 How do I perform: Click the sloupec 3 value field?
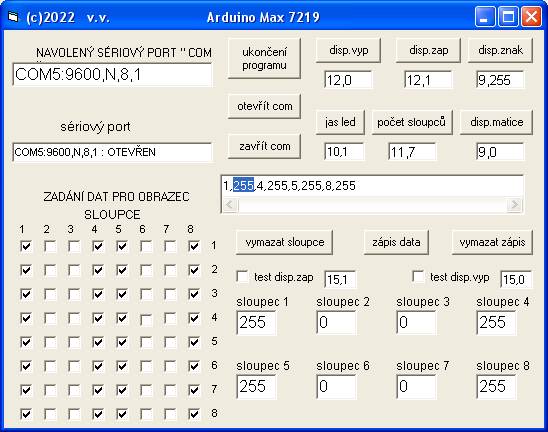tap(416, 323)
